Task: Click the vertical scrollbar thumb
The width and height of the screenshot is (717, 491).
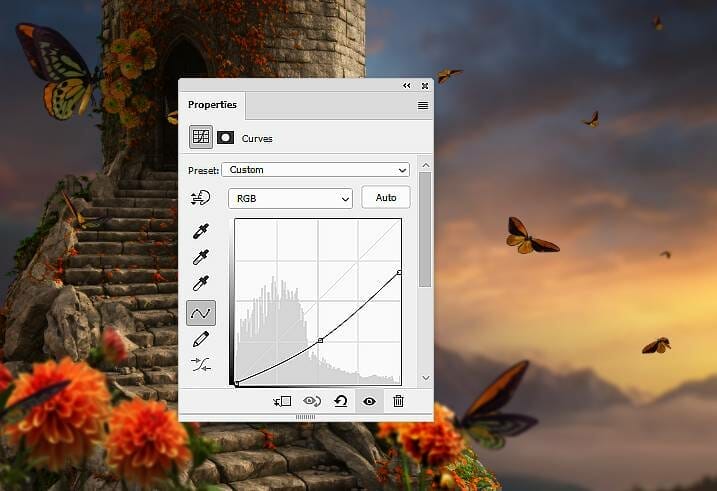Action: coord(425,229)
